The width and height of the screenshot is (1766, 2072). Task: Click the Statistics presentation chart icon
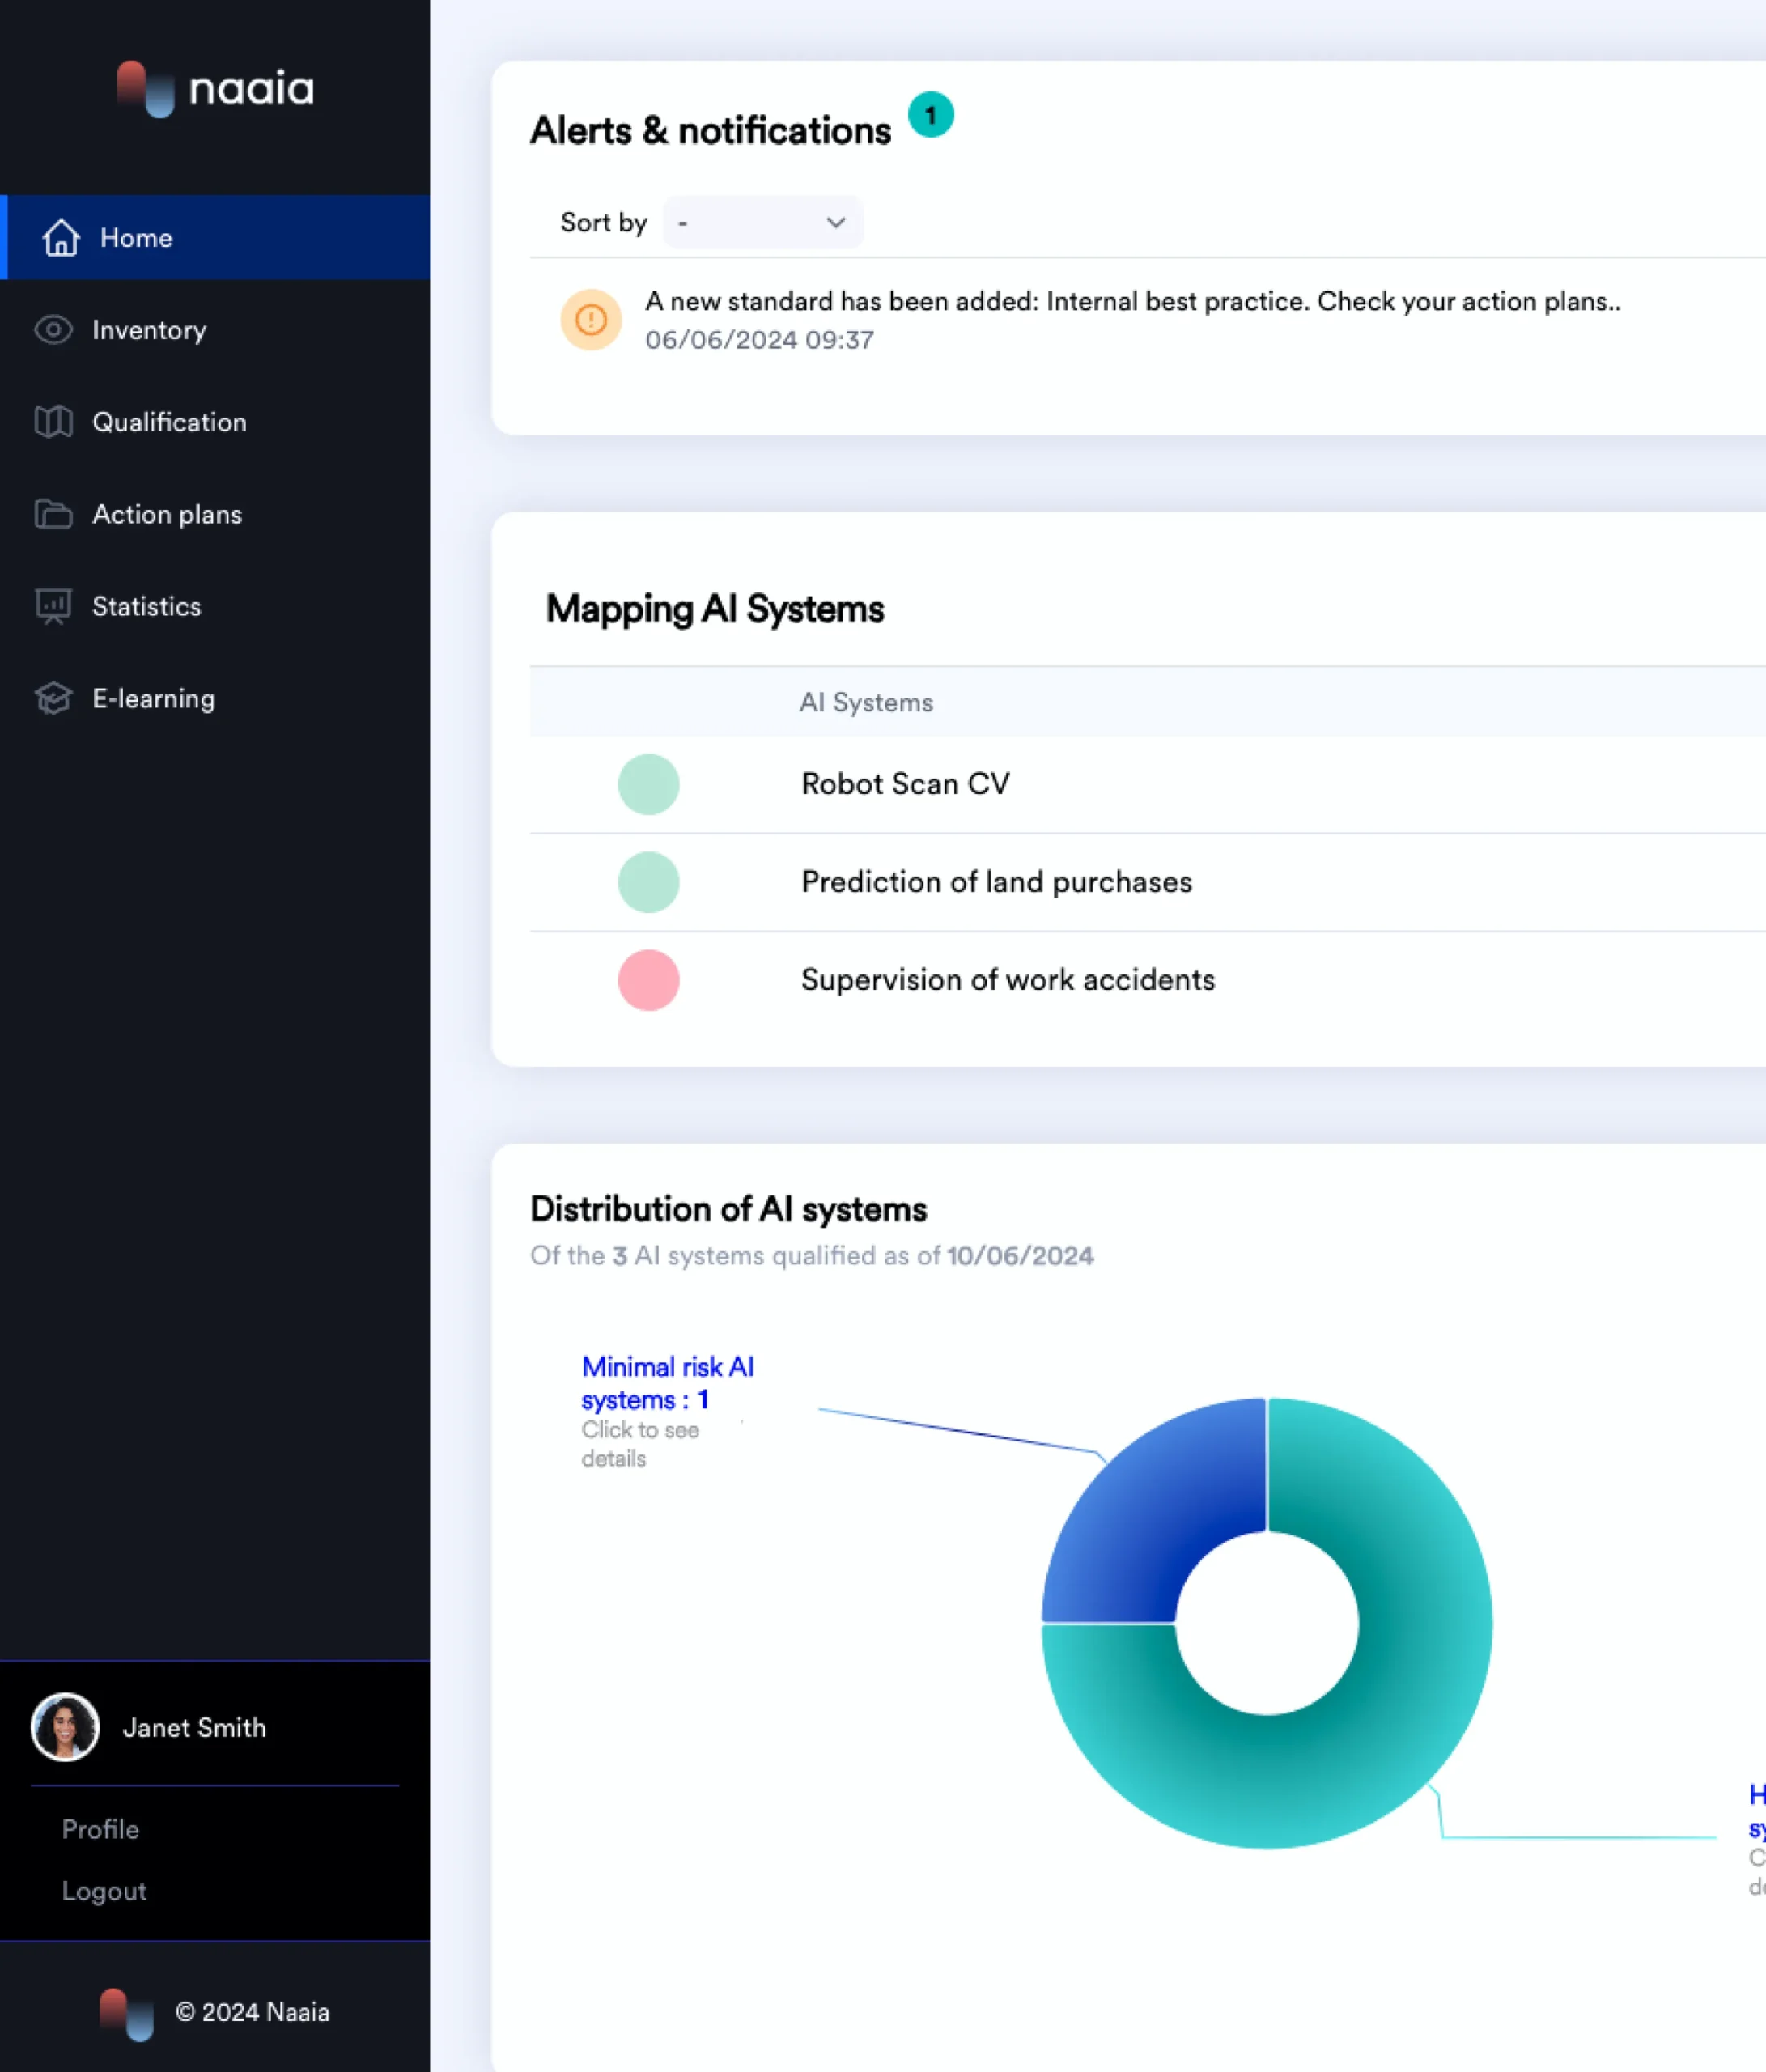click(x=54, y=606)
